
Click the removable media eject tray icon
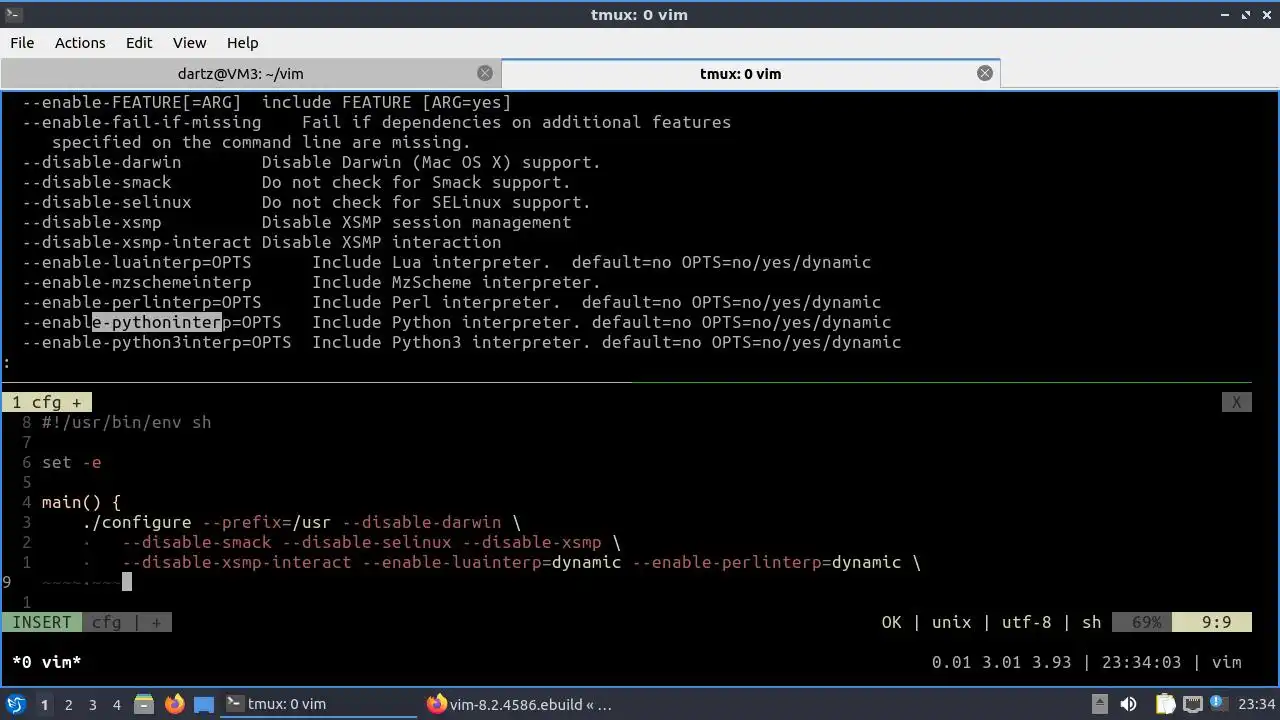click(x=1099, y=704)
